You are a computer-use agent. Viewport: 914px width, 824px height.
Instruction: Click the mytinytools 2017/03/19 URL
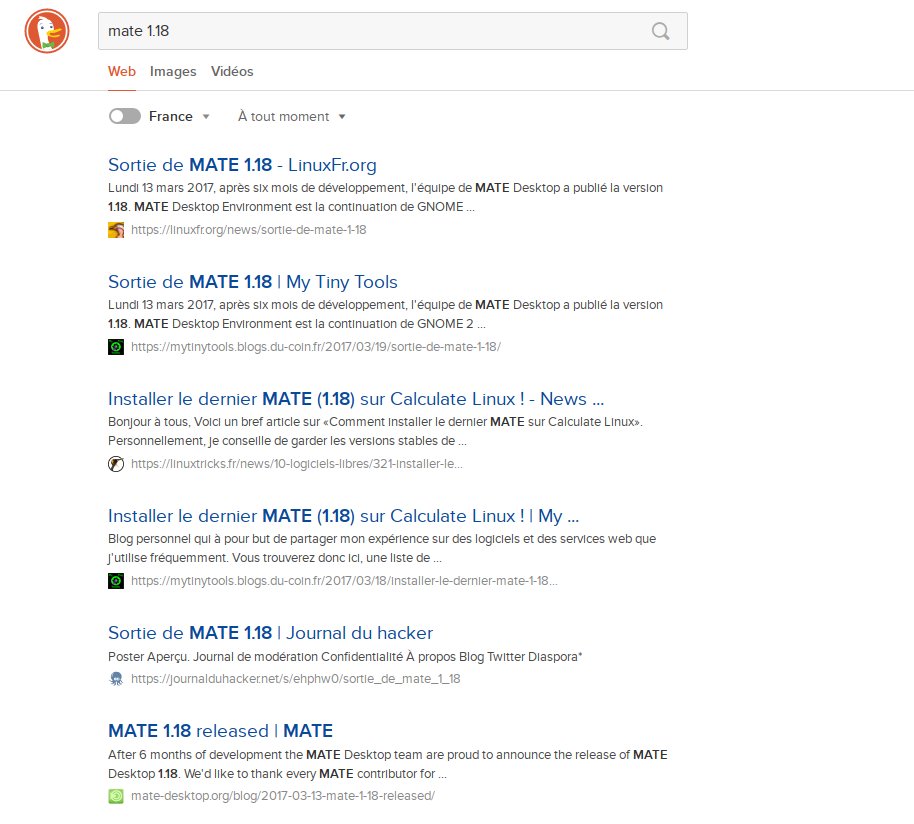tap(315, 347)
